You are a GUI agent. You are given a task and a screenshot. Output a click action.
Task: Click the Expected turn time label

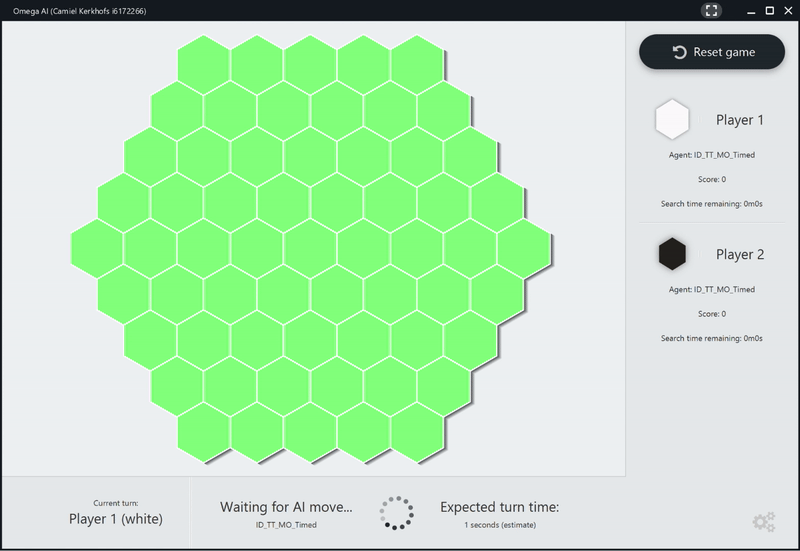click(499, 507)
